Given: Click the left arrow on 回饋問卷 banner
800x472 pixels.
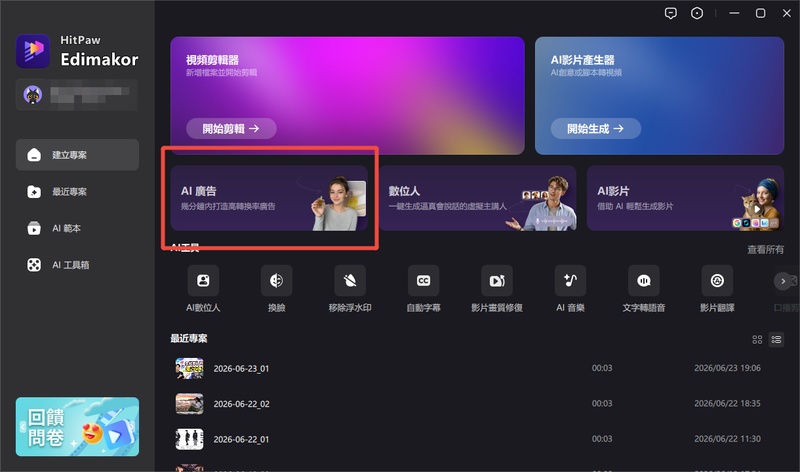Looking at the screenshot, I should pyautogui.click(x=22, y=427).
